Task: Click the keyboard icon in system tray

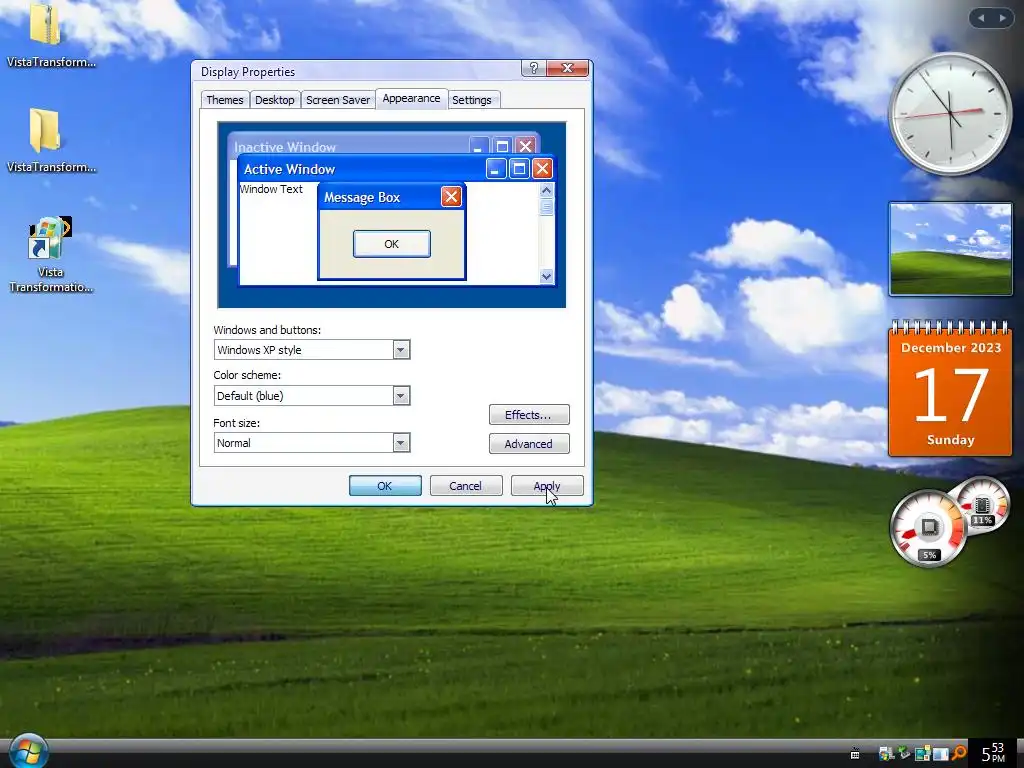Action: point(854,754)
